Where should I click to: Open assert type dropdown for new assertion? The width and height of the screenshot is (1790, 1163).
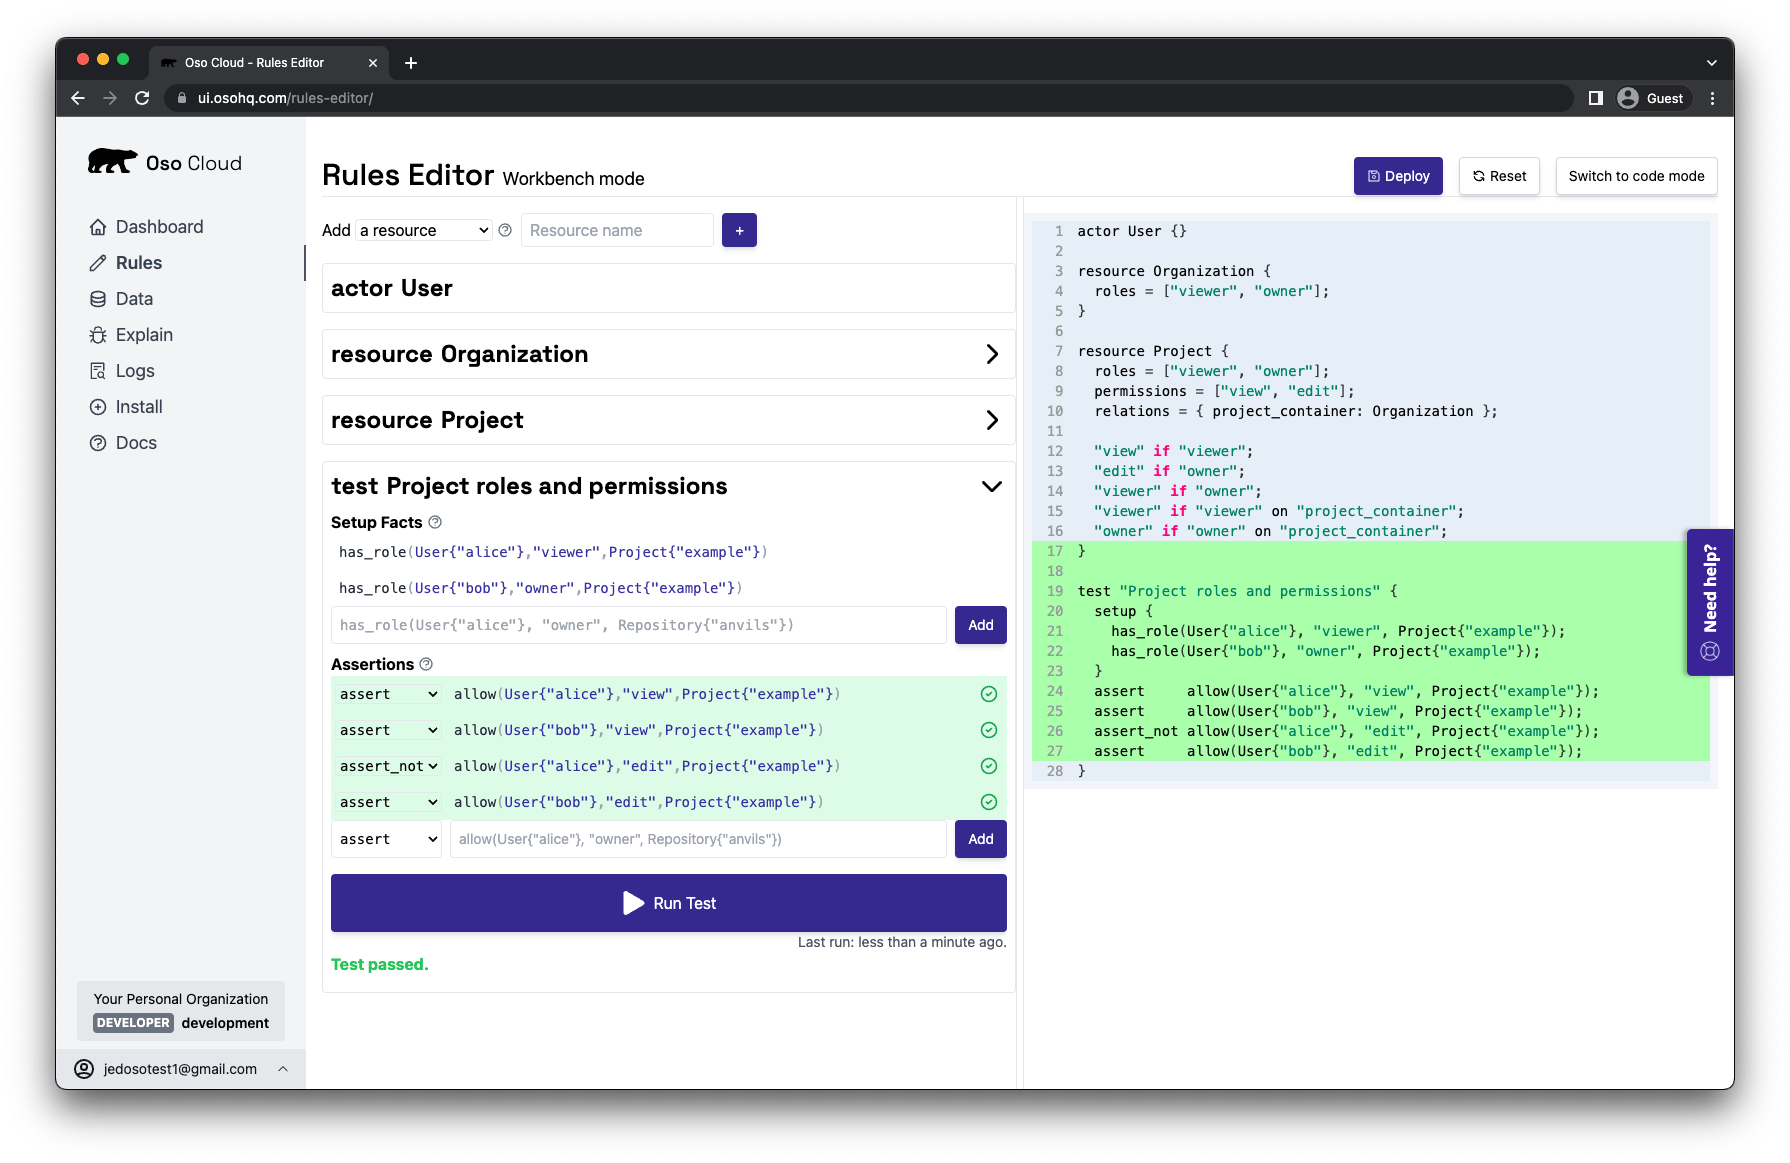coord(387,839)
